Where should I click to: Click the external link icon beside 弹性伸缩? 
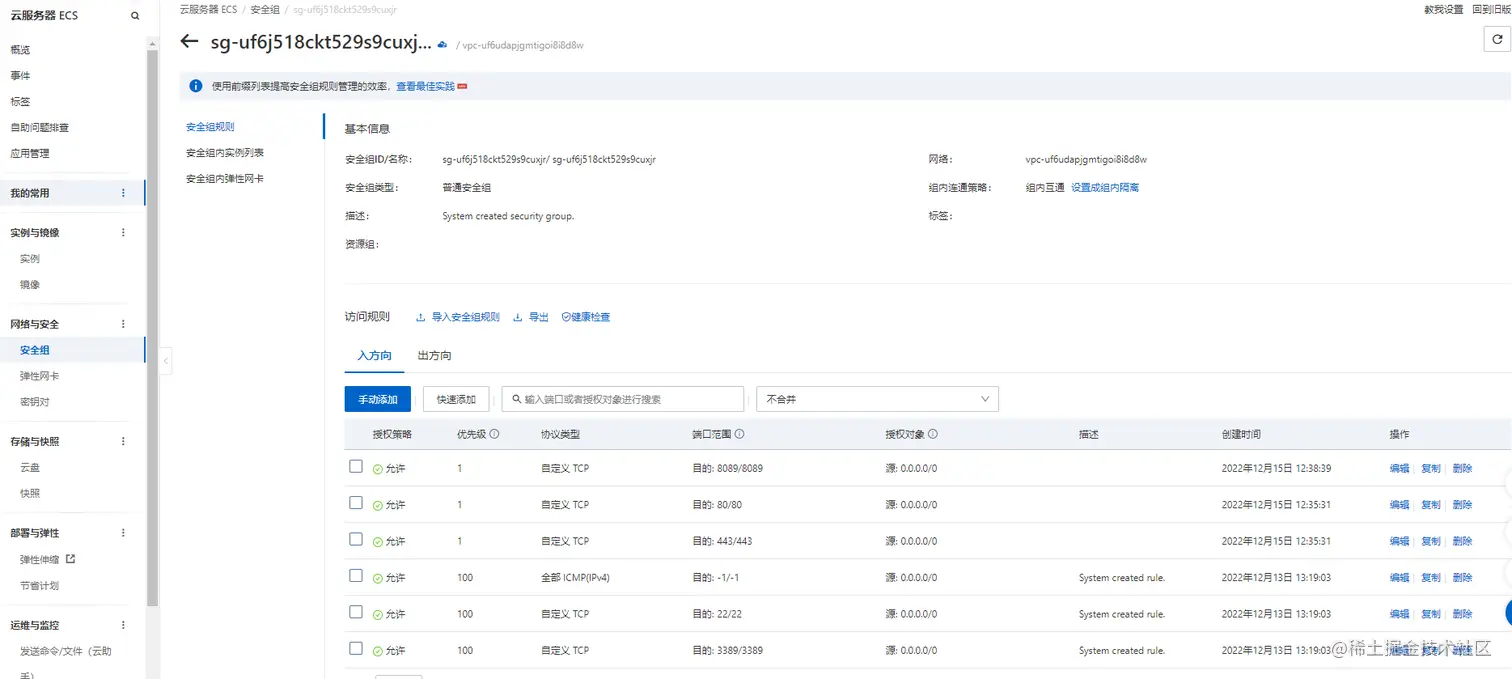[71, 559]
